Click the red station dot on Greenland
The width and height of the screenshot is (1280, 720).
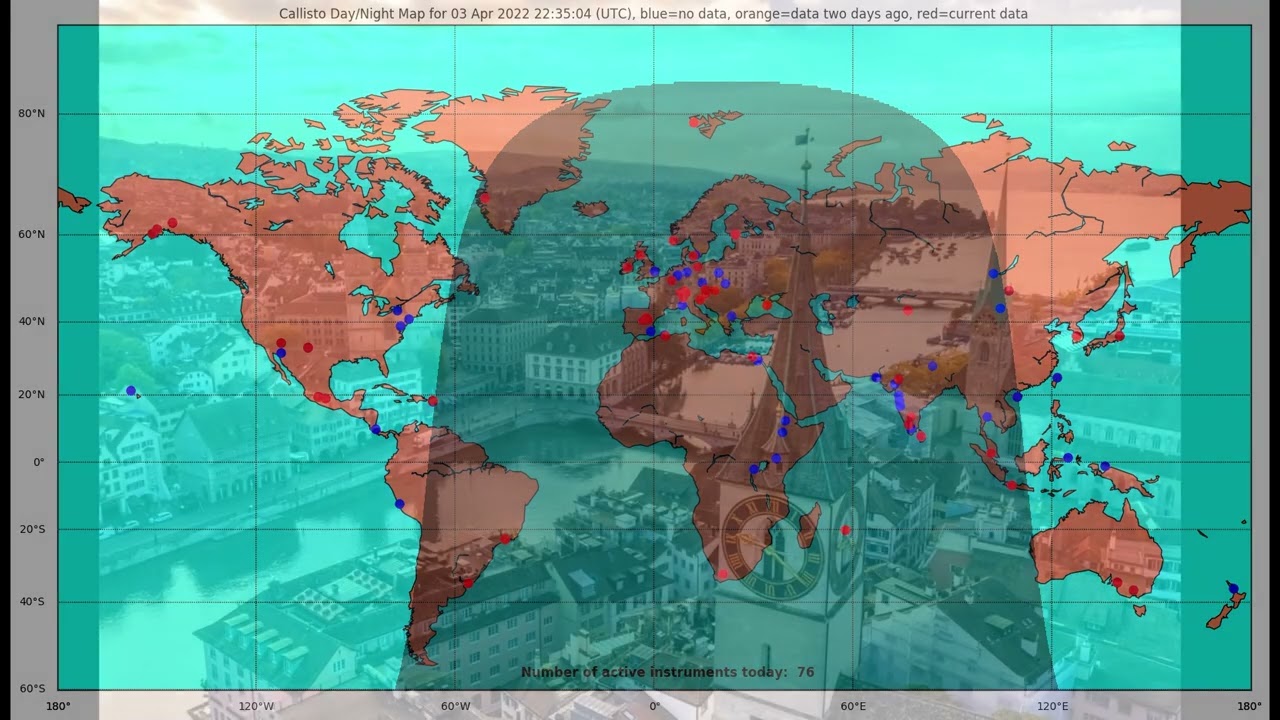[x=484, y=198]
